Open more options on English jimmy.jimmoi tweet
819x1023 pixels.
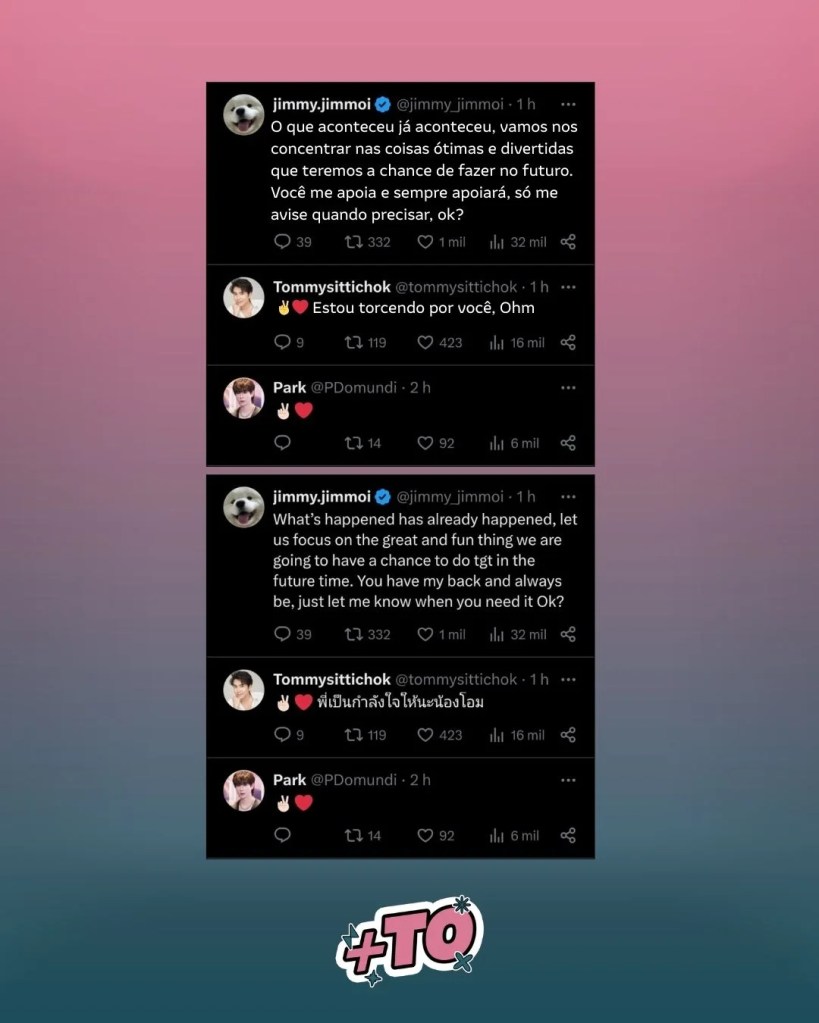pyautogui.click(x=568, y=497)
